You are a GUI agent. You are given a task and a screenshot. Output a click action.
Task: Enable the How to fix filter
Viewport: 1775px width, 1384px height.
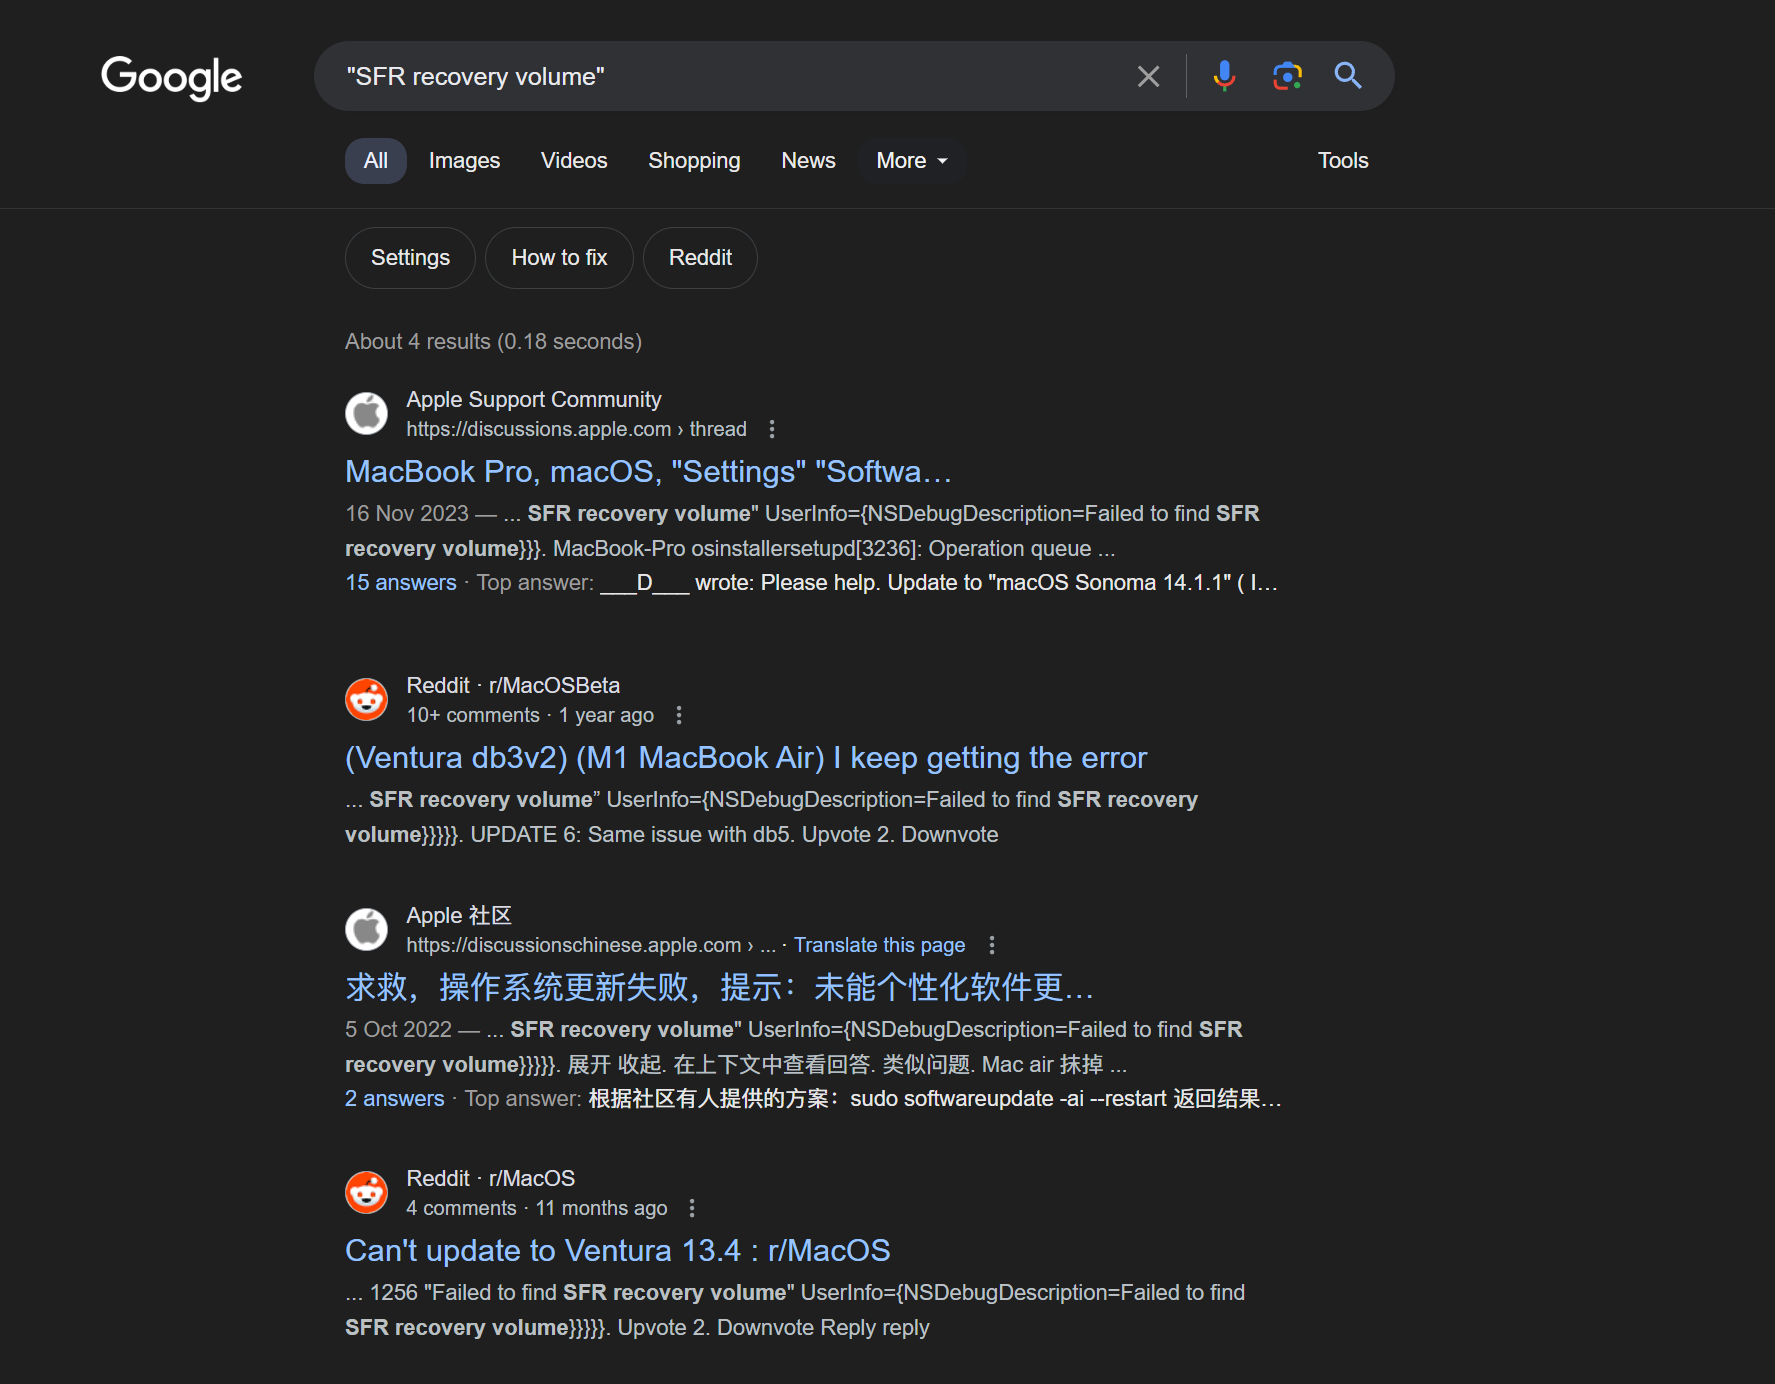559,257
